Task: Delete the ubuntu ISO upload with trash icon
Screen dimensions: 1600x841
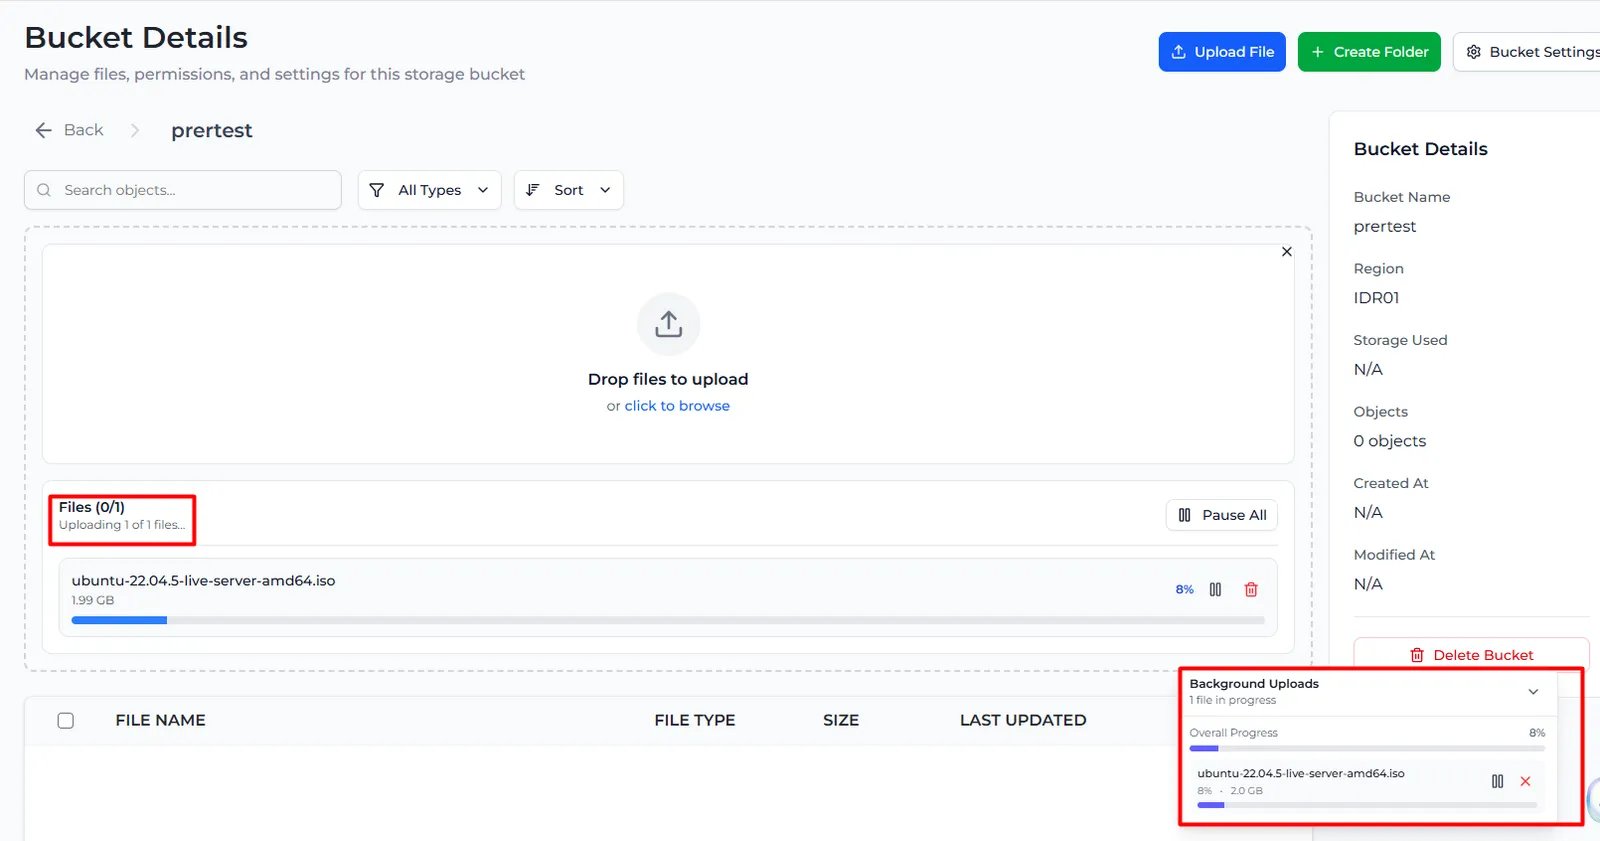Action: click(x=1251, y=590)
